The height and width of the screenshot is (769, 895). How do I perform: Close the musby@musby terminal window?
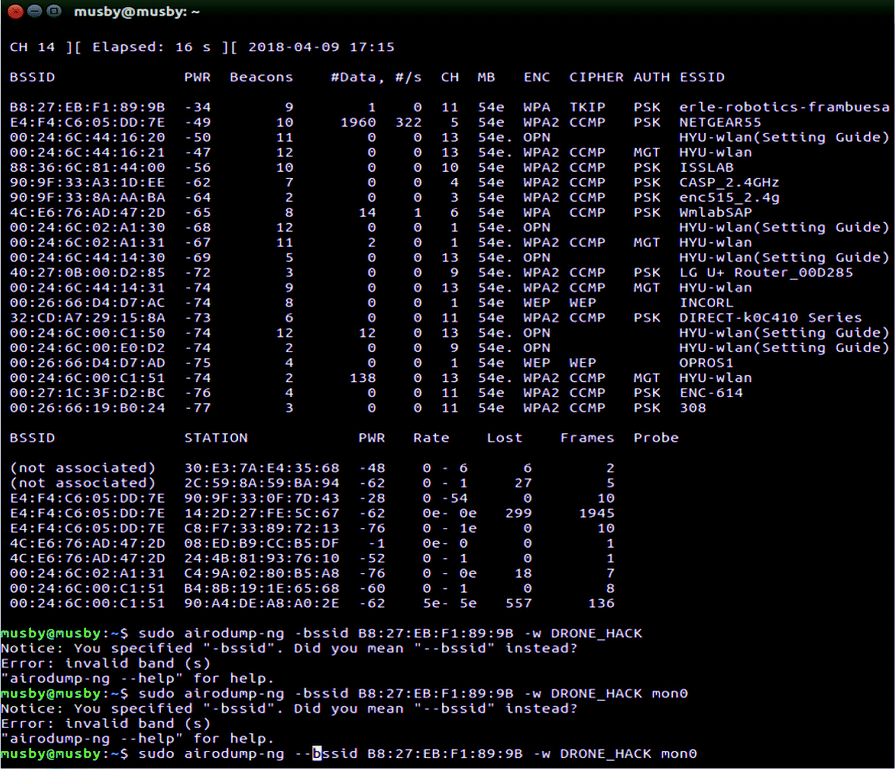click(15, 11)
